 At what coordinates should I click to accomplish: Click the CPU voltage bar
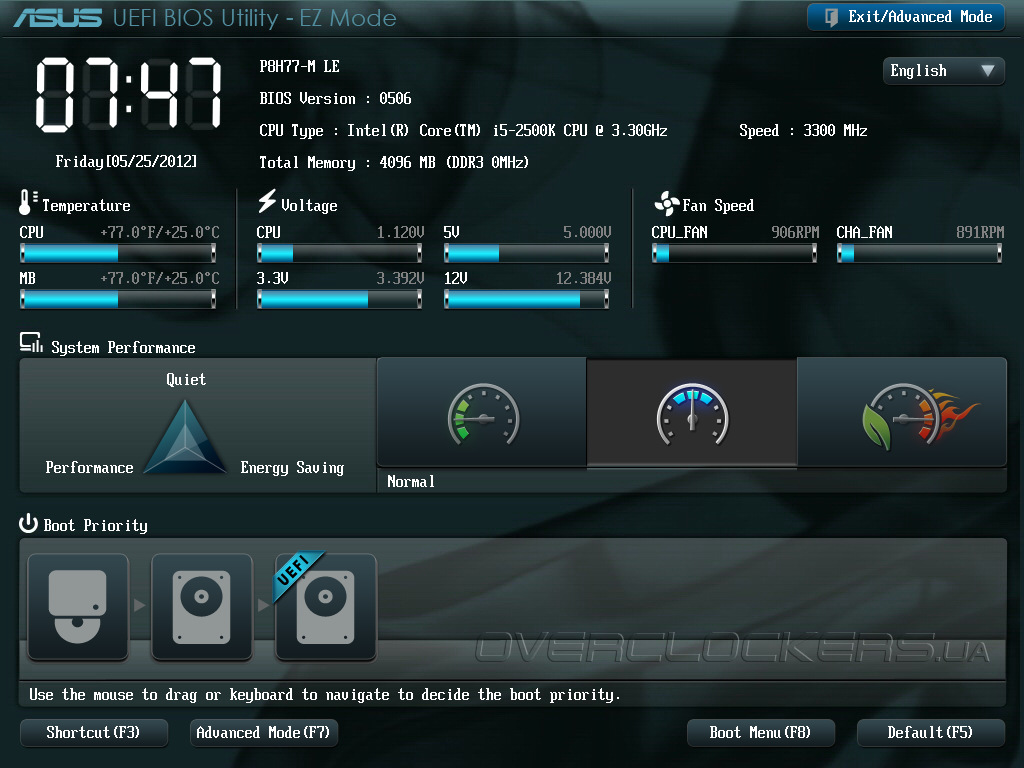point(340,253)
